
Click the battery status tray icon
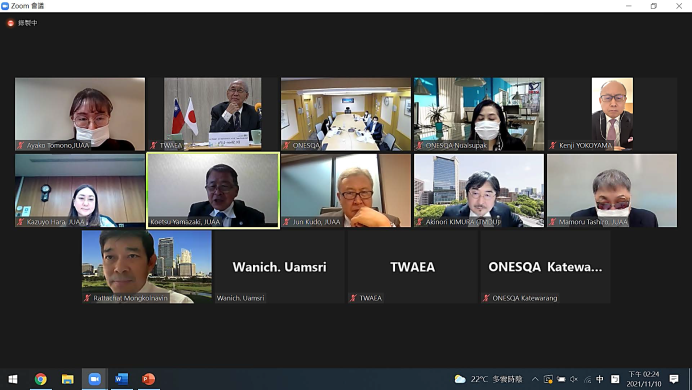pyautogui.click(x=561, y=379)
